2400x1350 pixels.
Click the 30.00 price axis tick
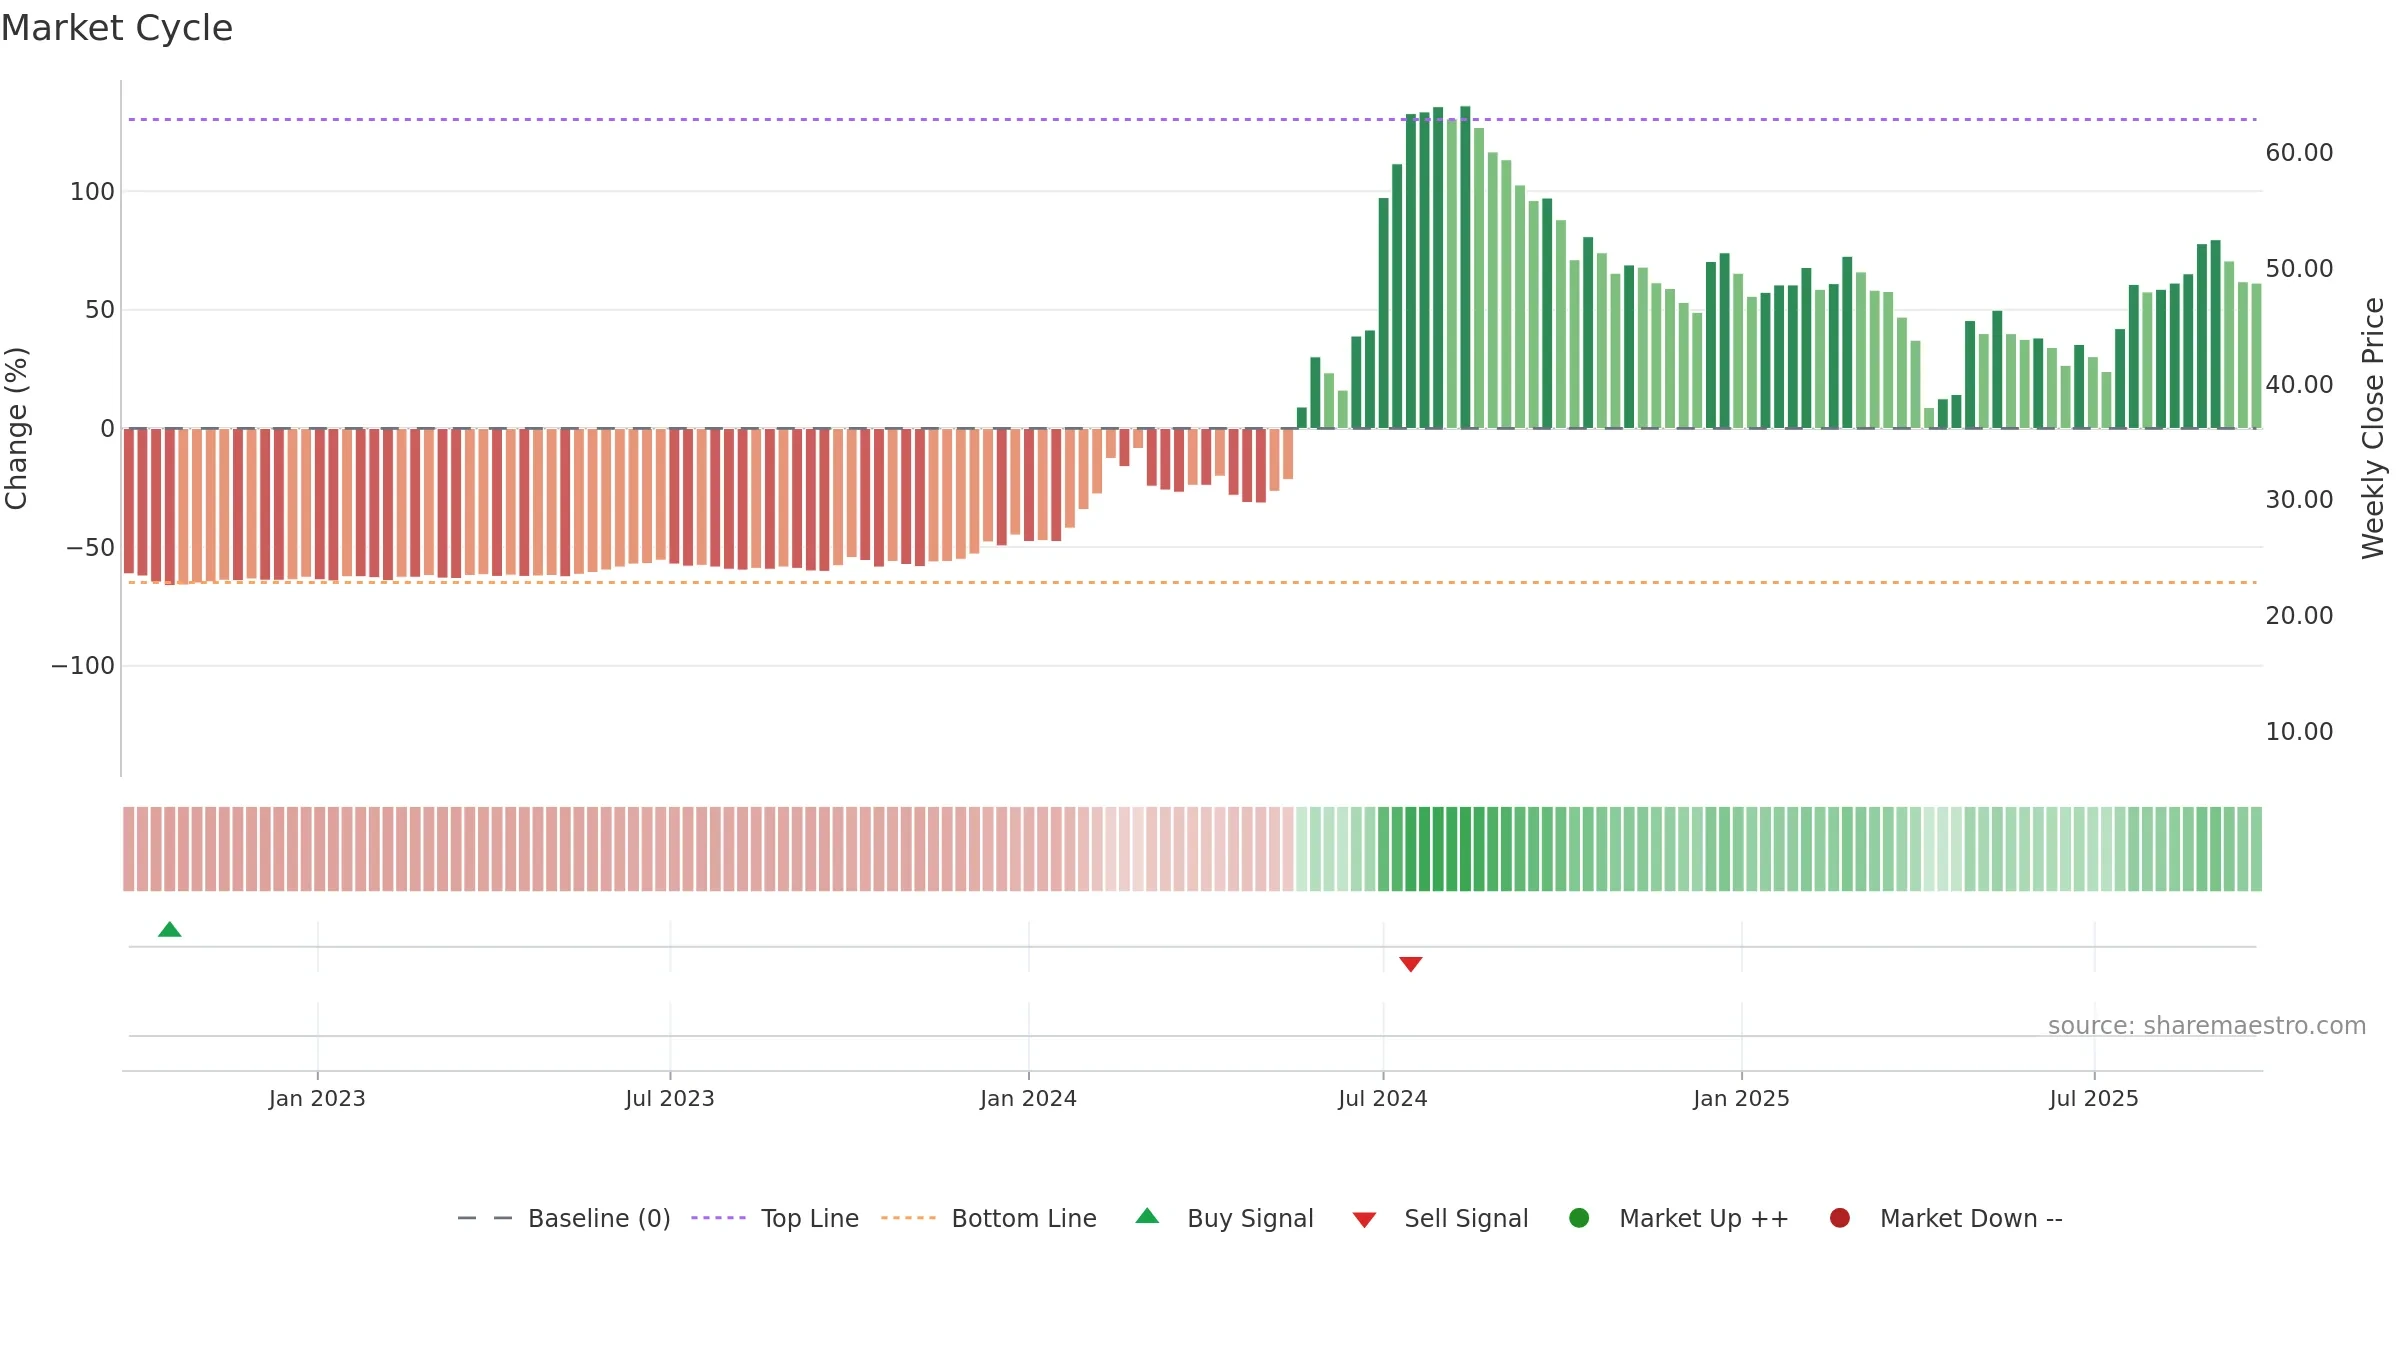tap(2299, 500)
